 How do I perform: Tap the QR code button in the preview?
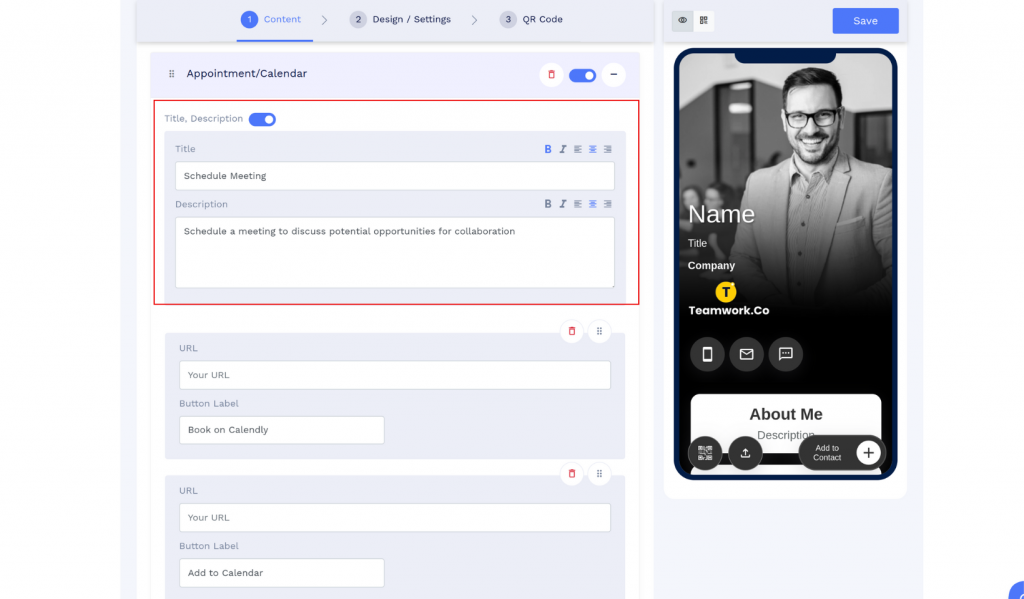[705, 453]
